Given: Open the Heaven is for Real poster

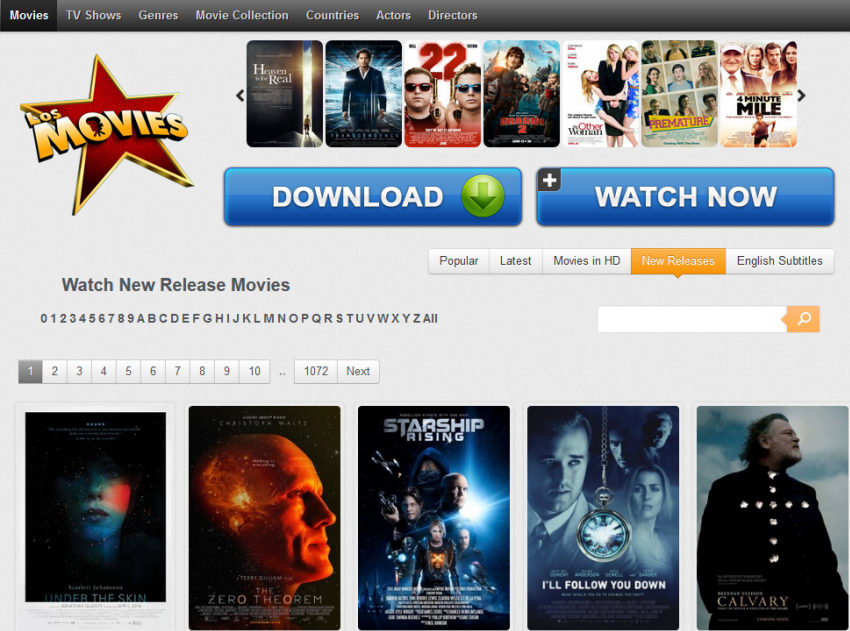Looking at the screenshot, I should [285, 94].
